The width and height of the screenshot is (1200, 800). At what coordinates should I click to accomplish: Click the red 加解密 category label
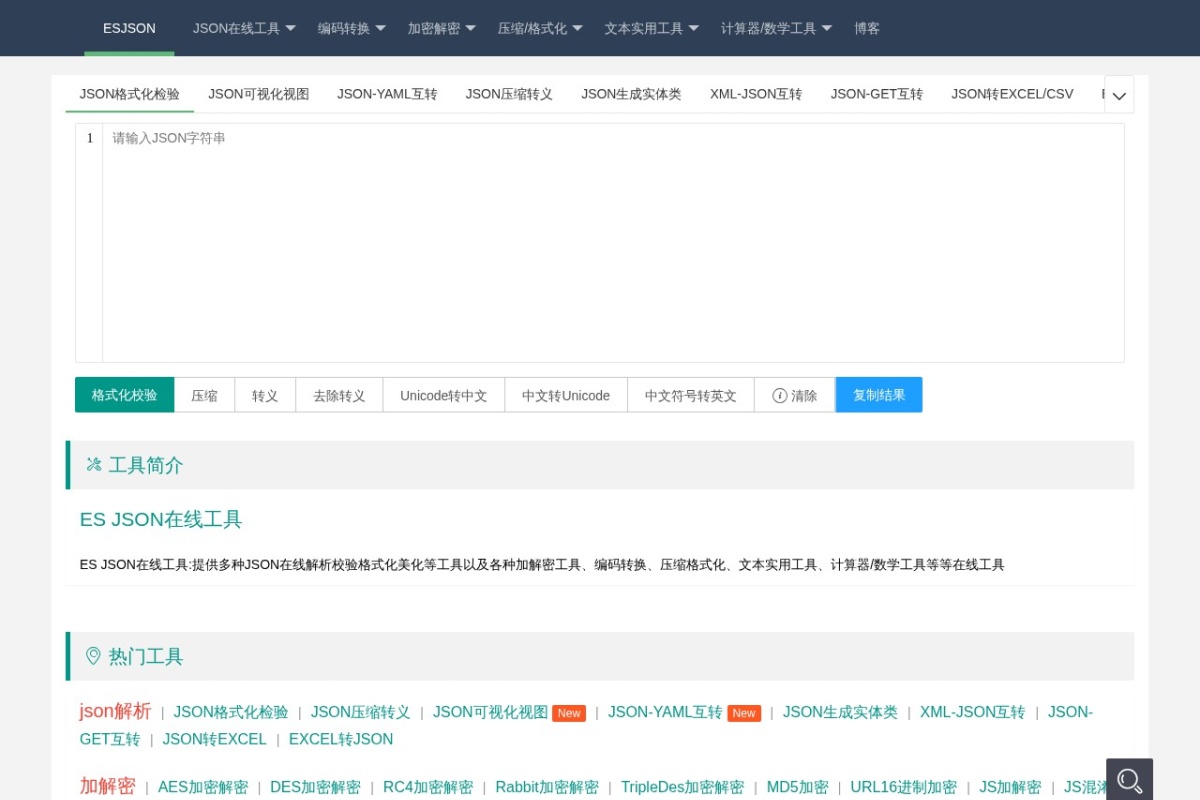pos(108,786)
